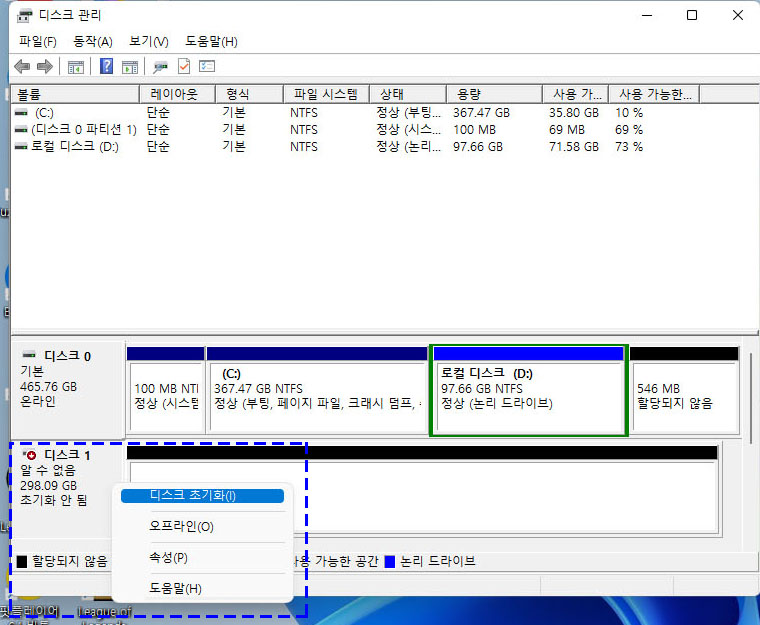
Task: Choose 디스크 초기화(I) from context menu
Action: pos(202,496)
